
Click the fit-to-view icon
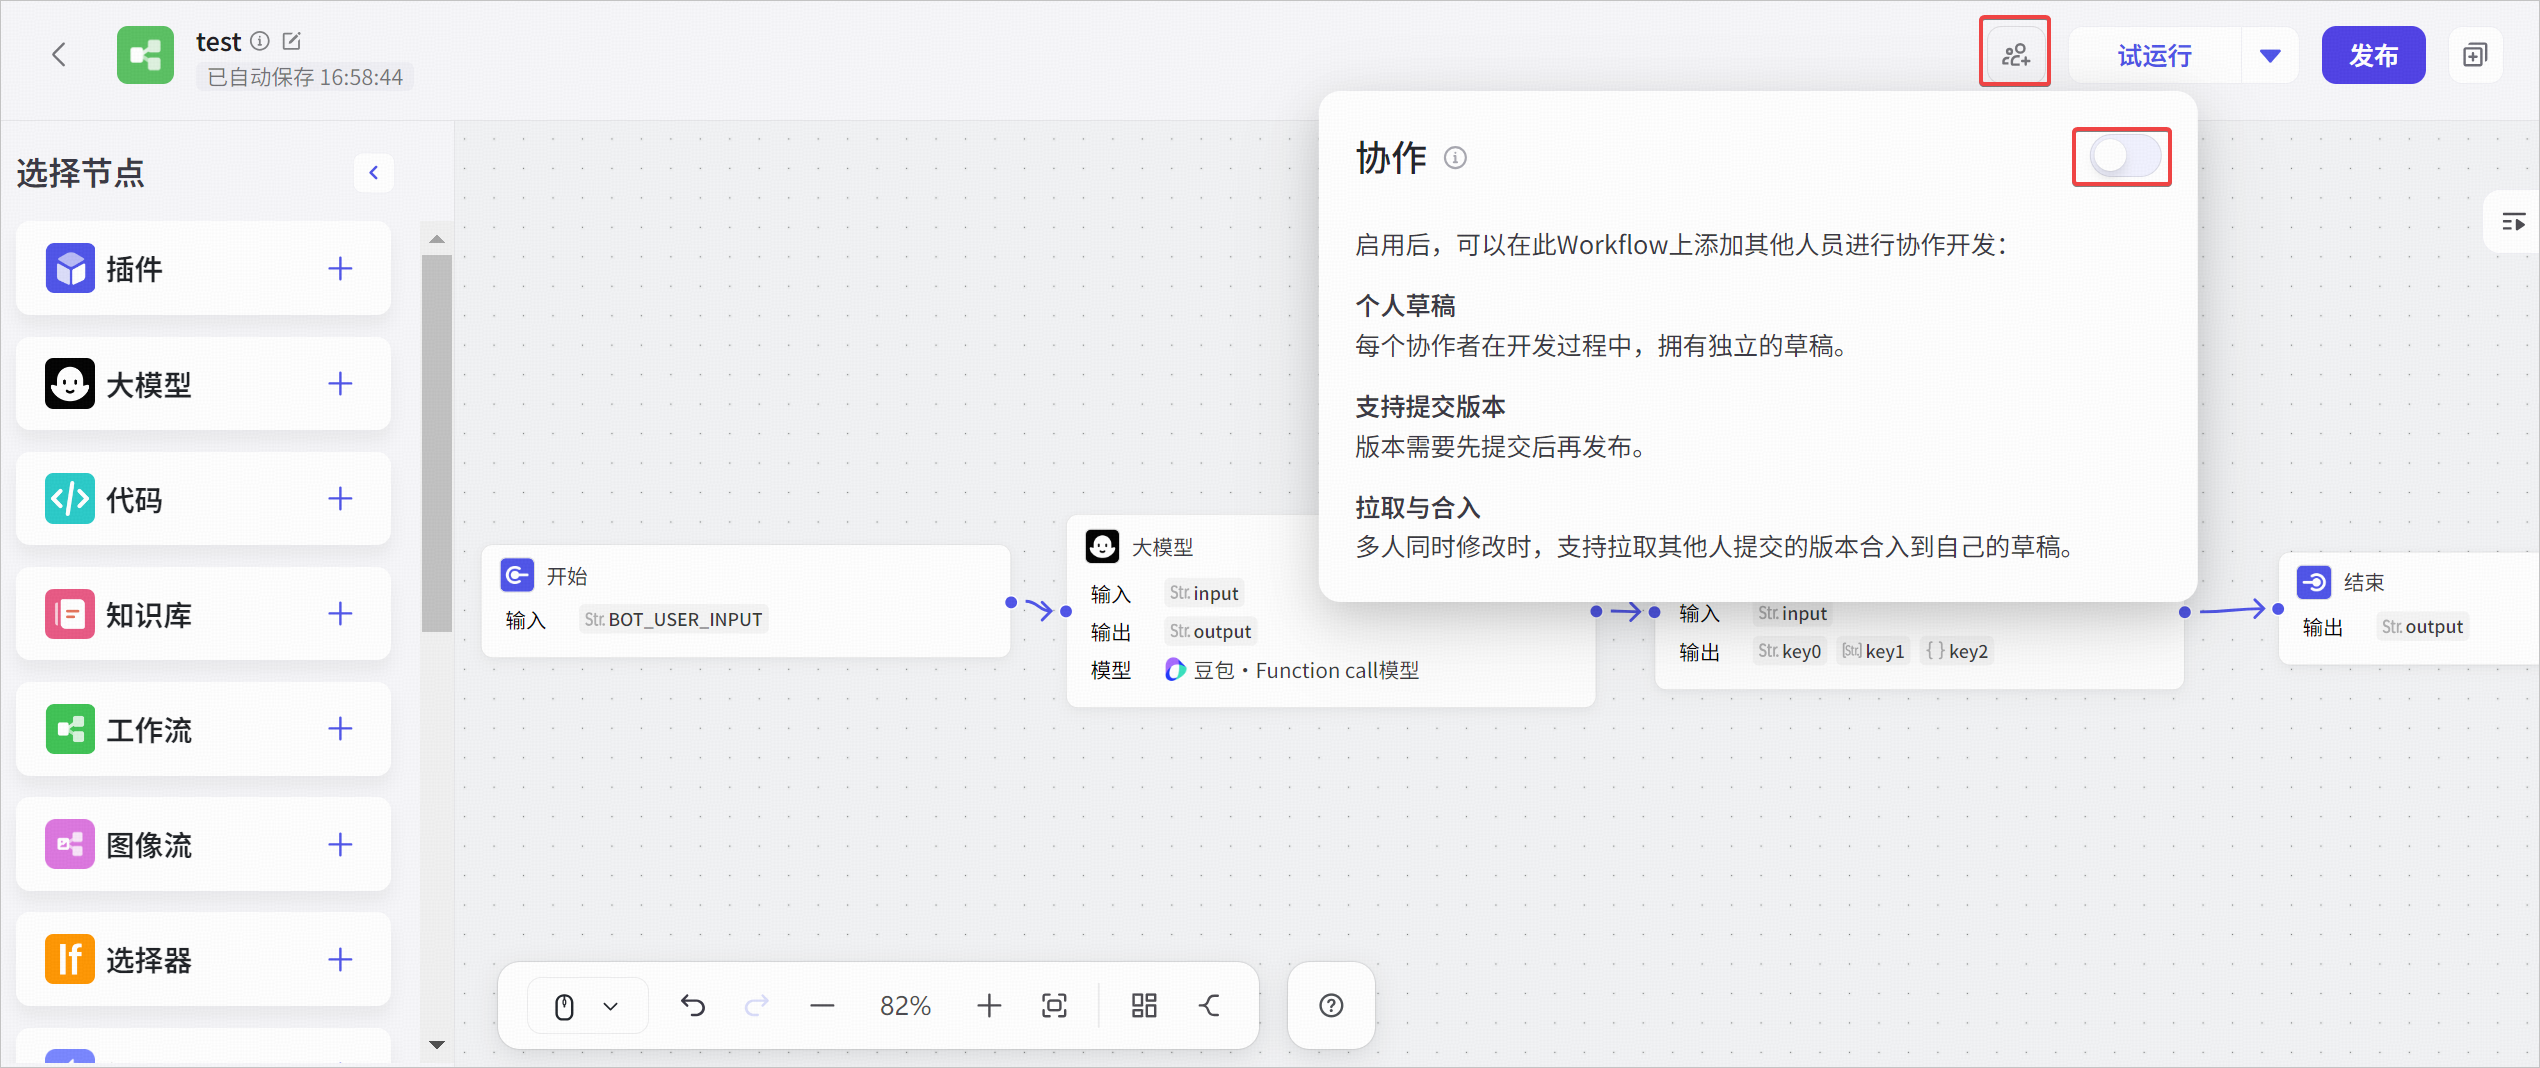1054,1005
